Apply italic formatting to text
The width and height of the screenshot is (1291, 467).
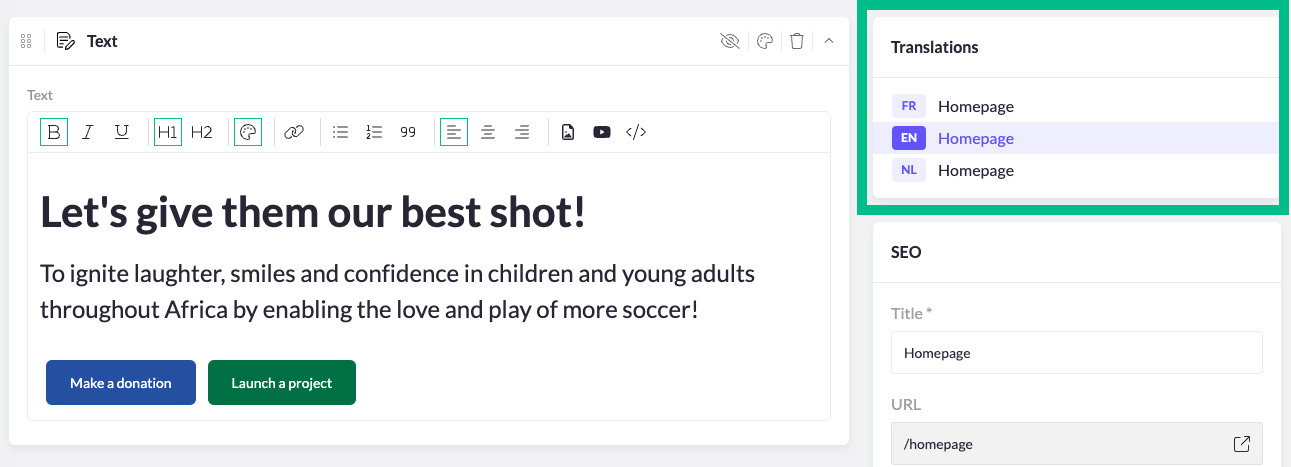pyautogui.click(x=87, y=132)
